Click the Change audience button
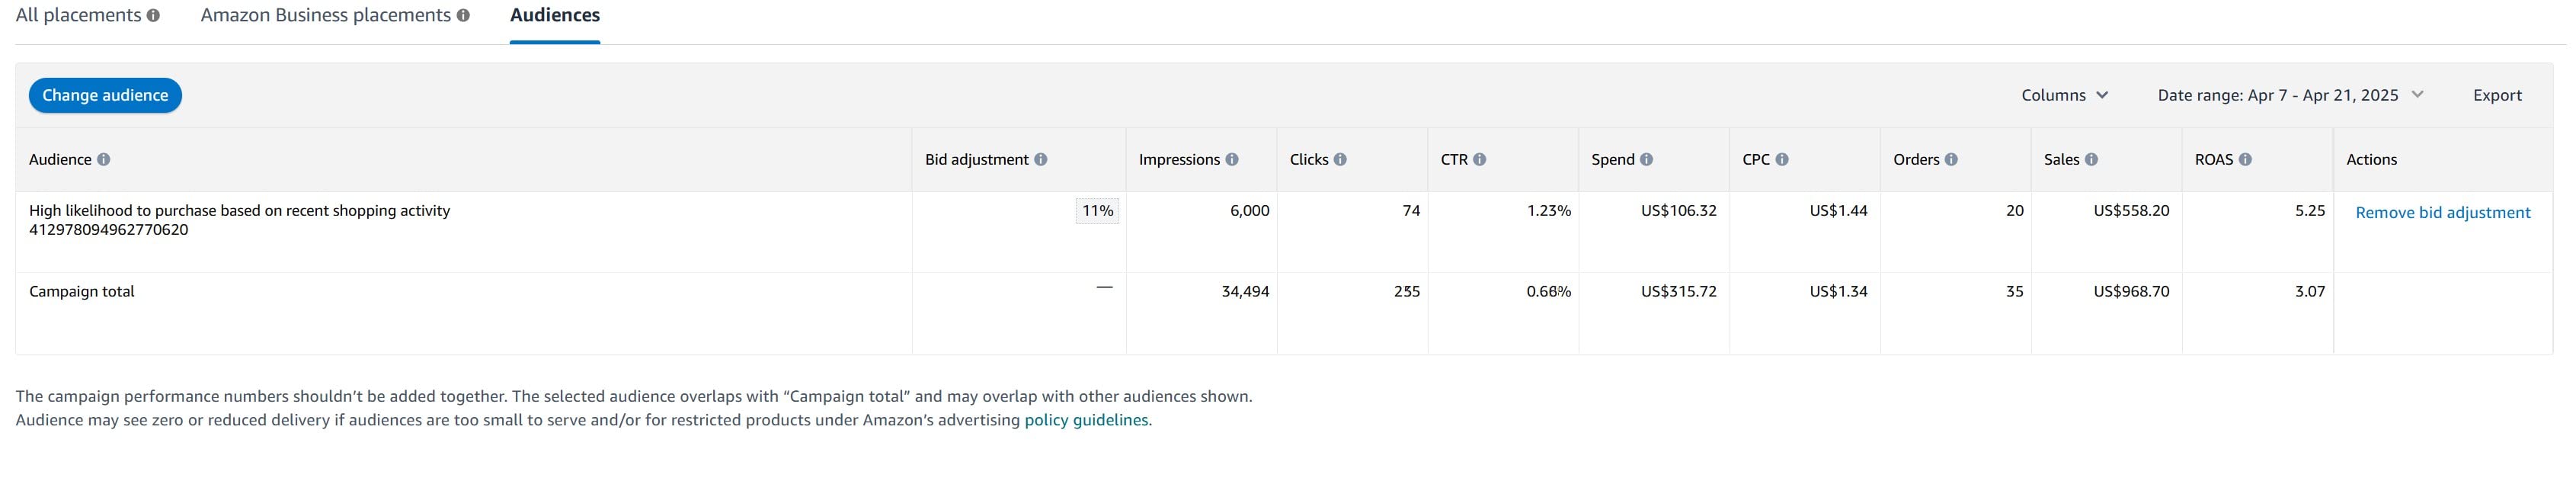2576x494 pixels. coord(105,95)
